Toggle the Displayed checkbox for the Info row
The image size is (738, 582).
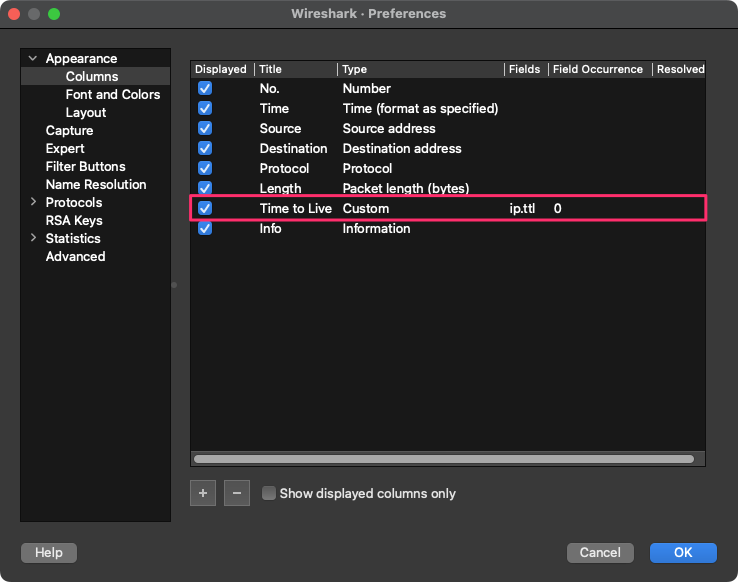pos(205,228)
